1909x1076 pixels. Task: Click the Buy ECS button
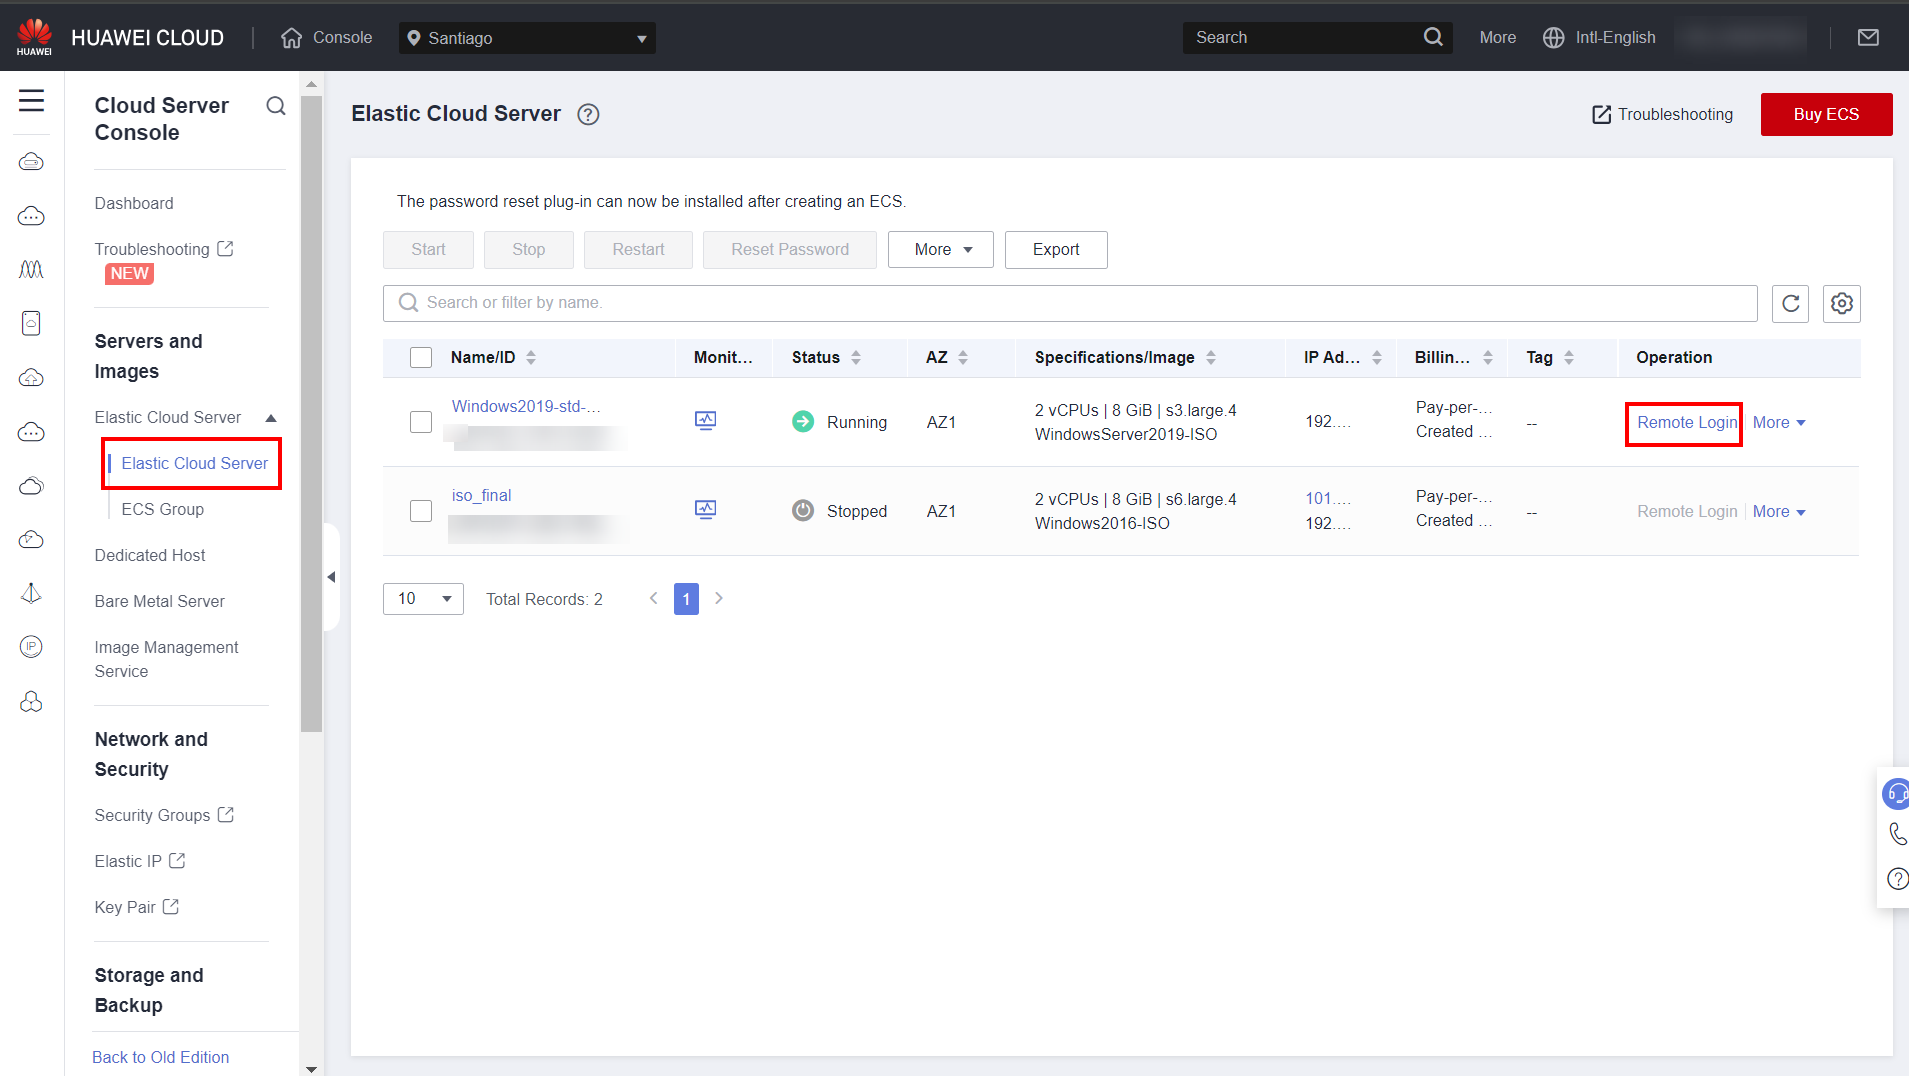[1825, 114]
